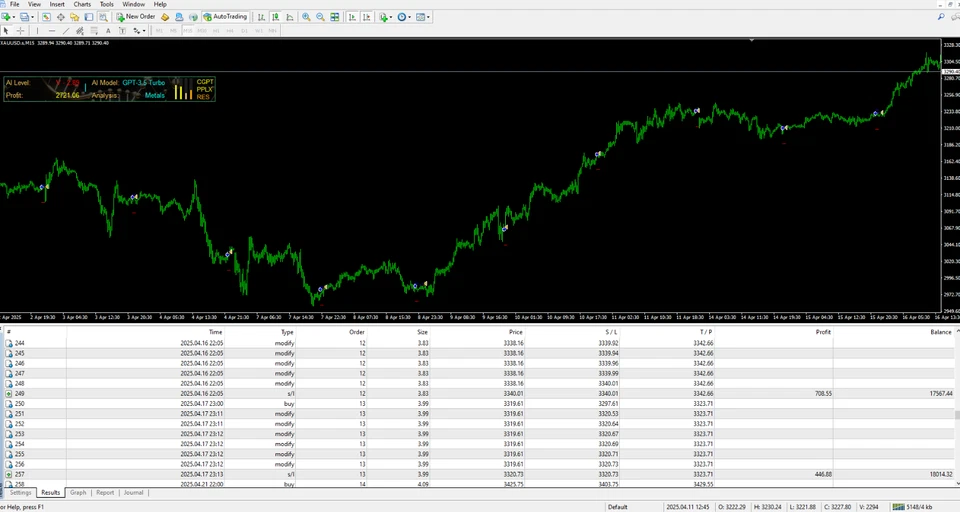Switch to the Graph tester tab
The height and width of the screenshot is (512, 960).
point(78,492)
